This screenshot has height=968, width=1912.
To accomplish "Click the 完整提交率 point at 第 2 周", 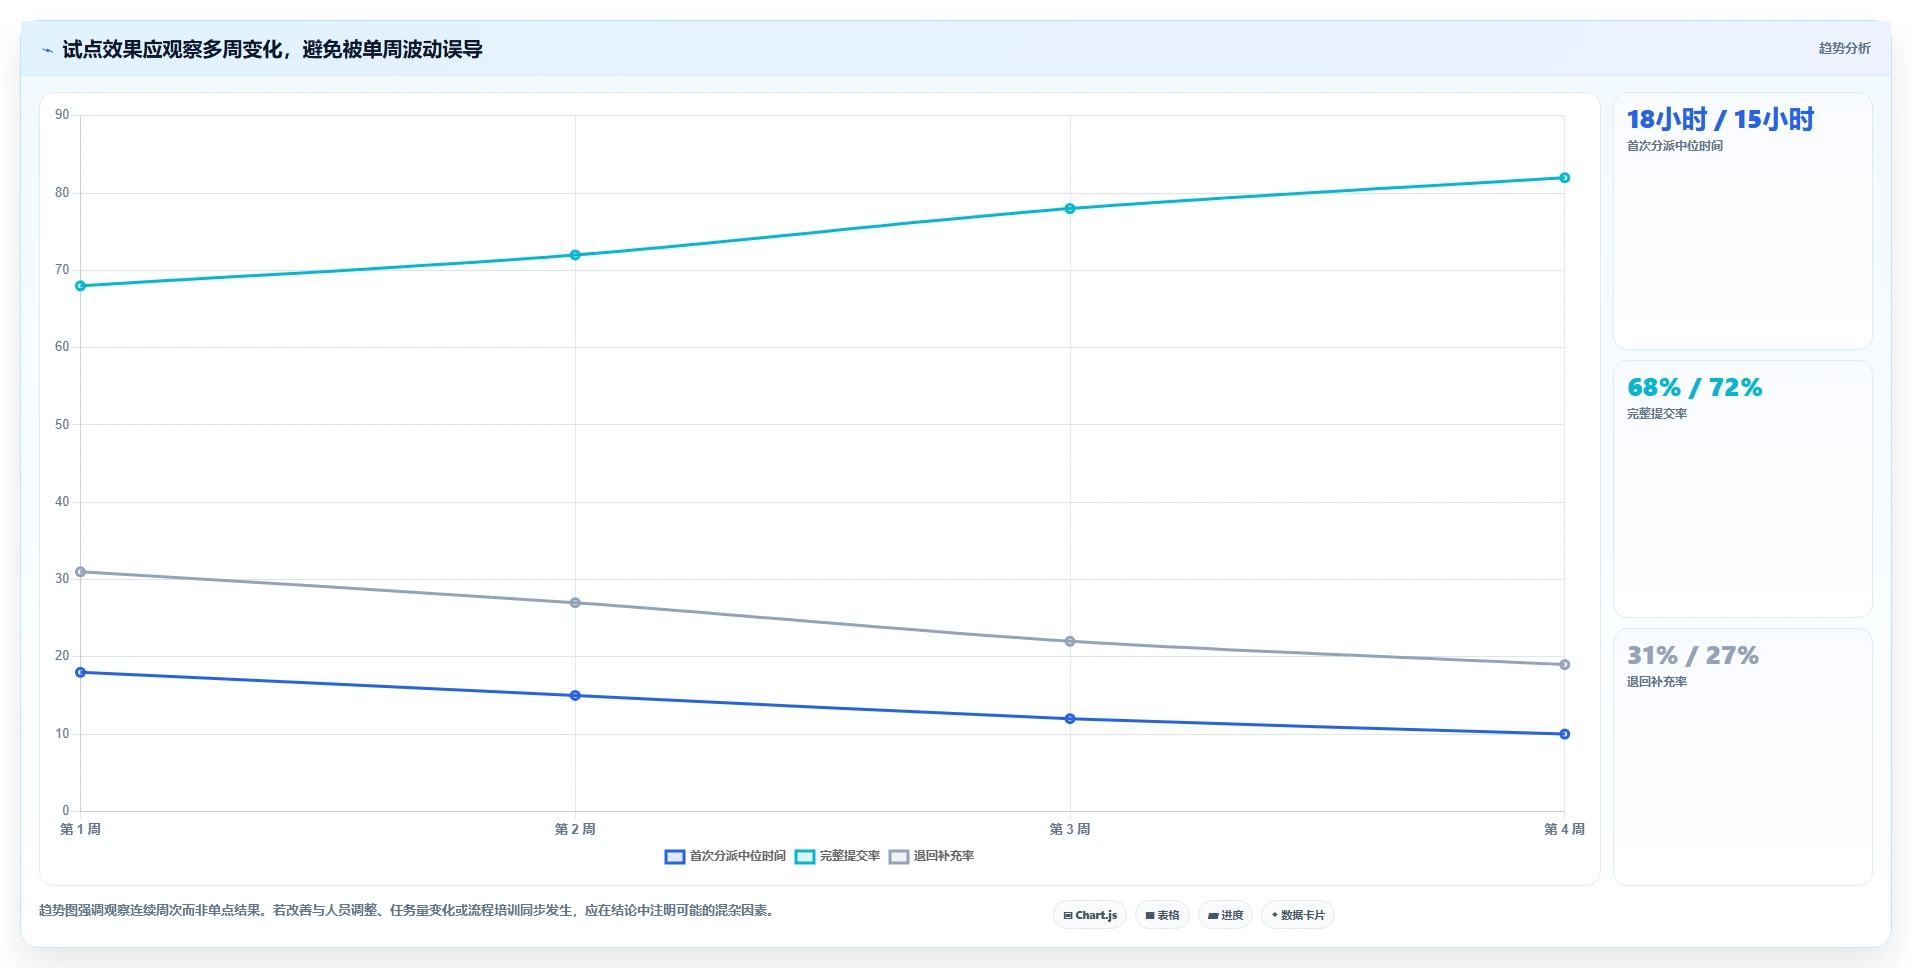I will click(575, 255).
